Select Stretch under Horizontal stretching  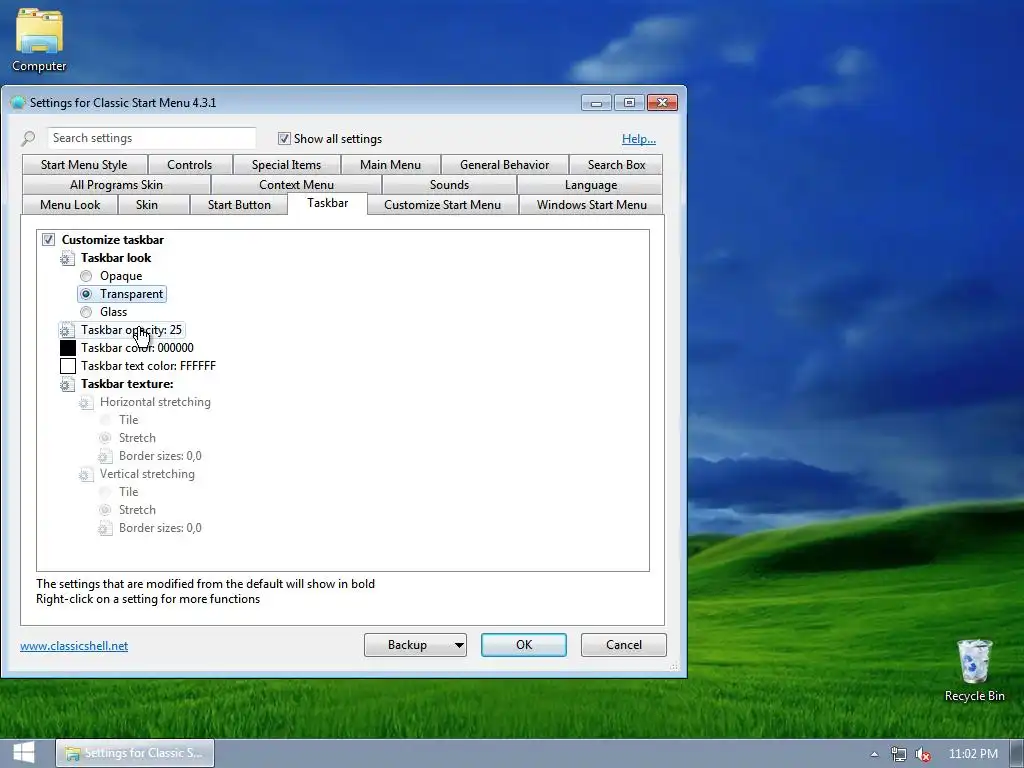pyautogui.click(x=104, y=438)
